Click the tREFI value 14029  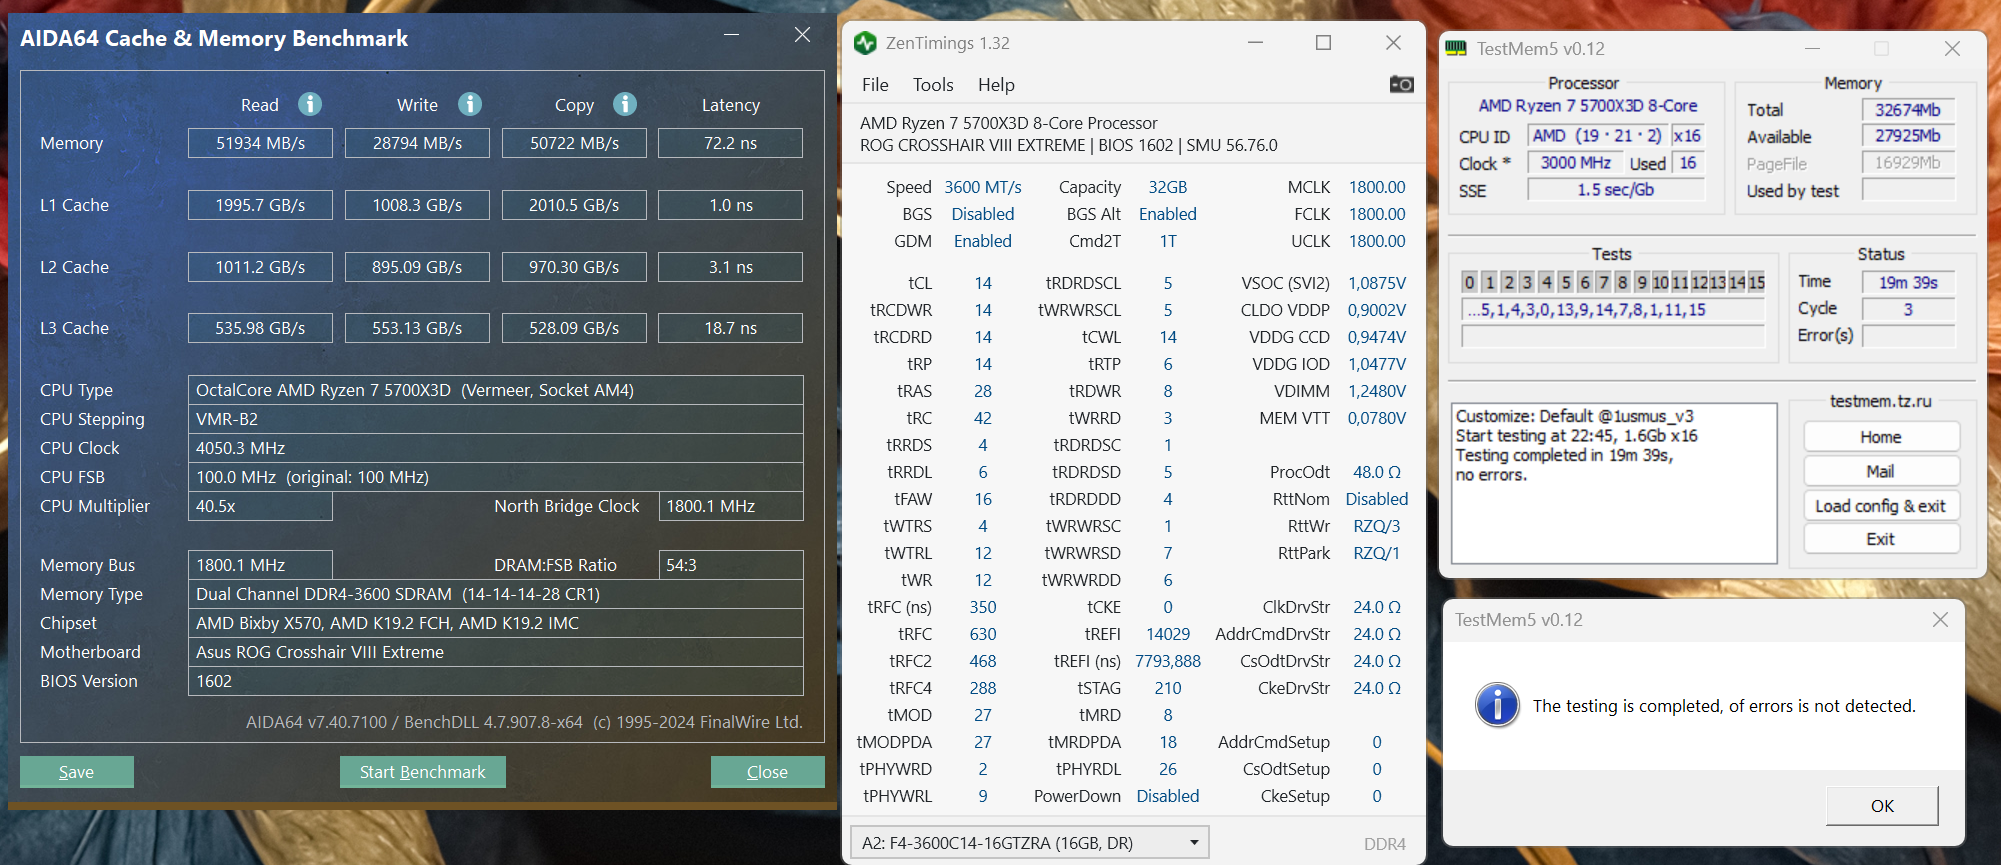coord(1168,634)
